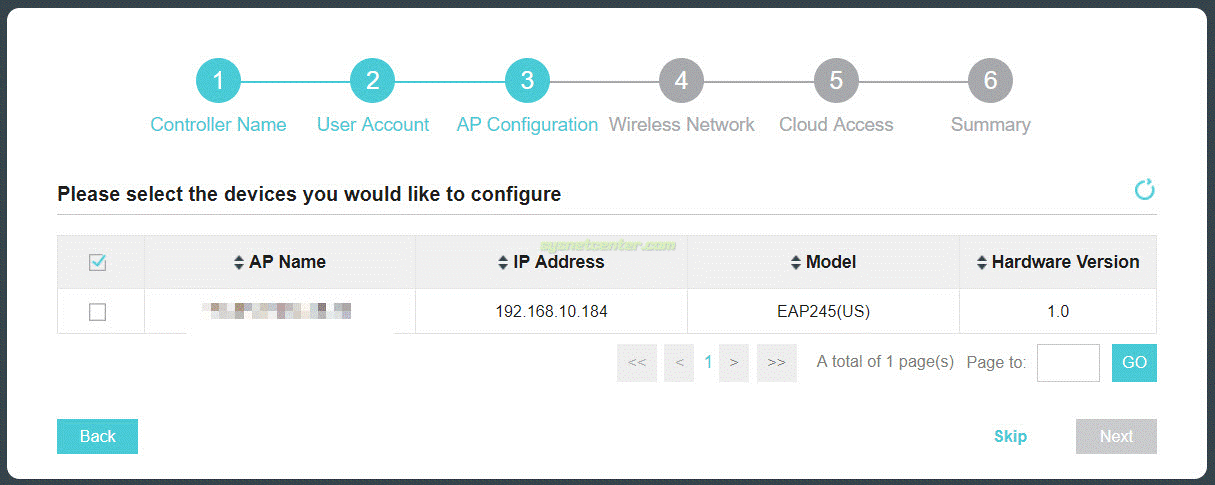
Task: Select step 5 Cloud Access
Action: 836,81
